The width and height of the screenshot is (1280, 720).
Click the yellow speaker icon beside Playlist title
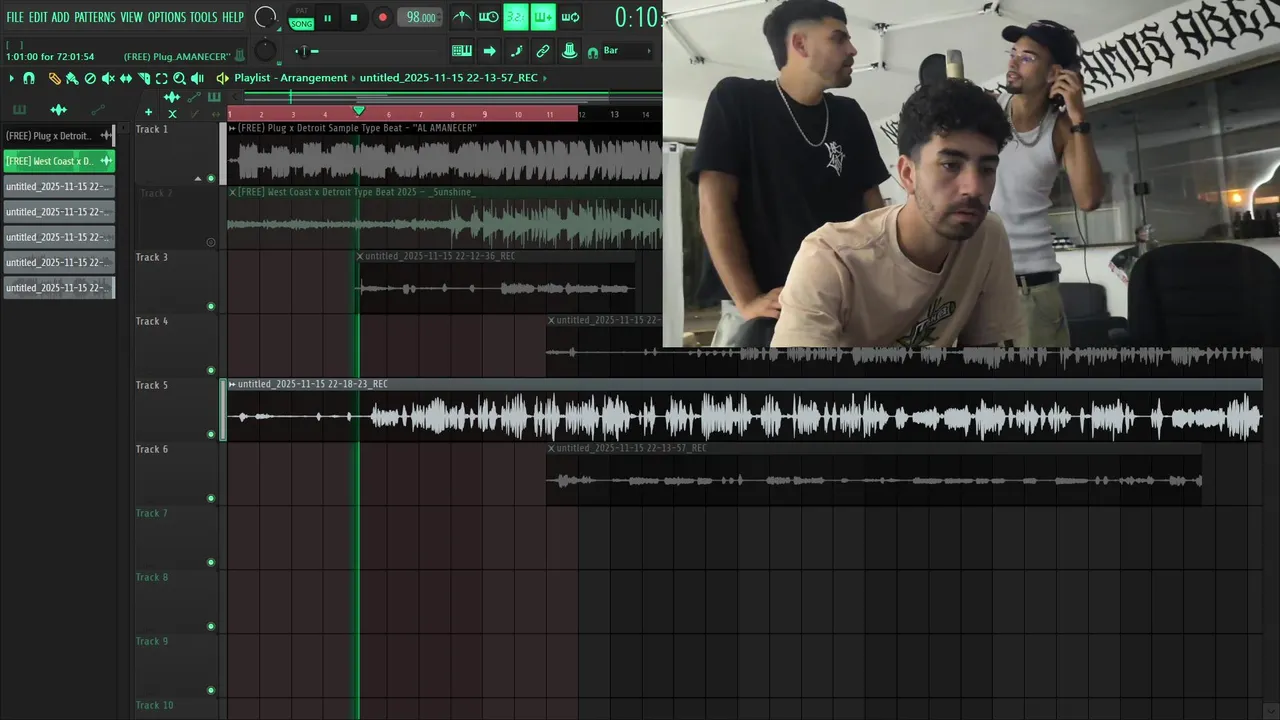[x=223, y=78]
